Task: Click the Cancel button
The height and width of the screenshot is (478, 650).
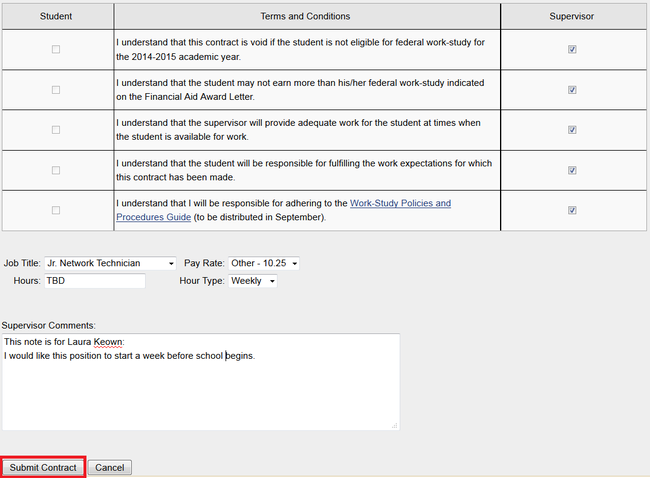Action: point(109,468)
